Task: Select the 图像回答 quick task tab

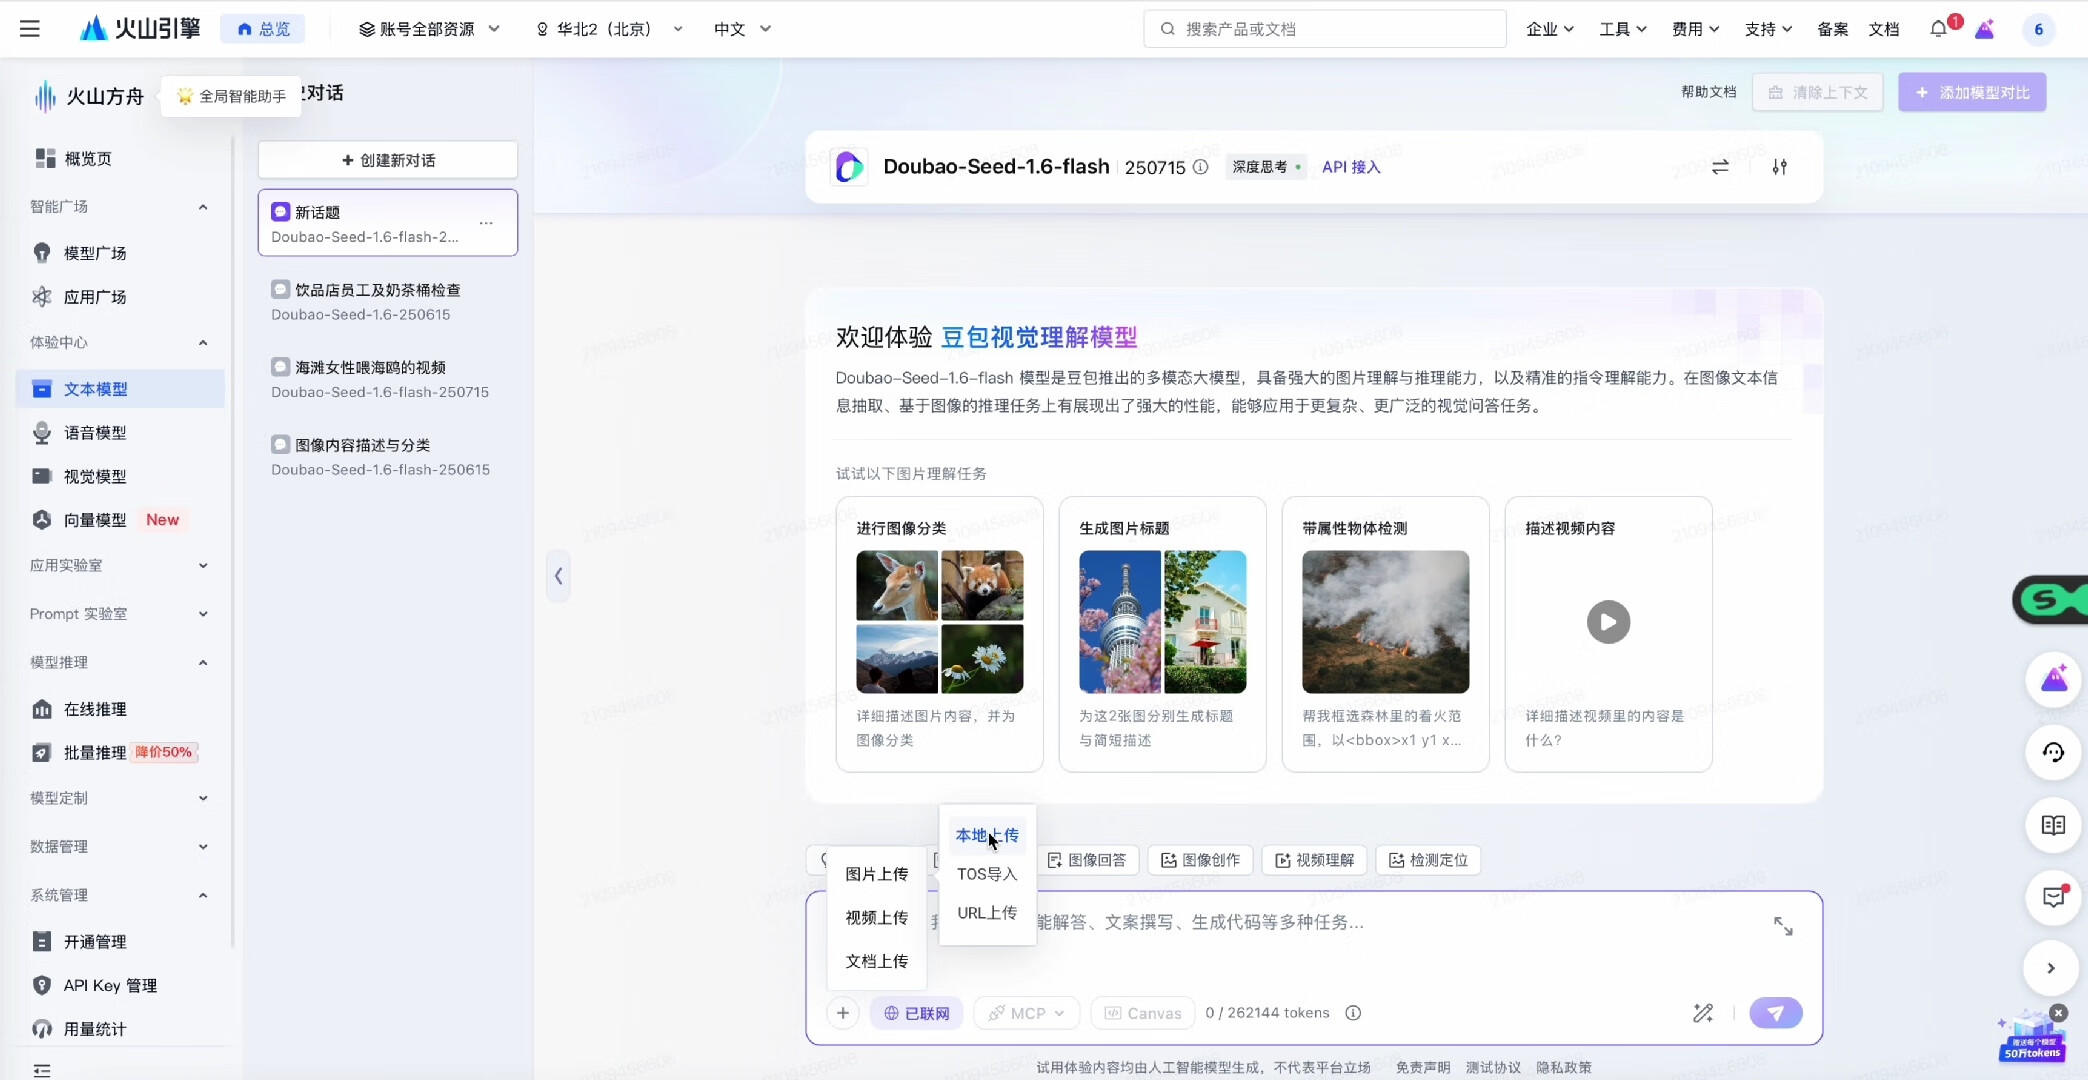Action: 1086,860
